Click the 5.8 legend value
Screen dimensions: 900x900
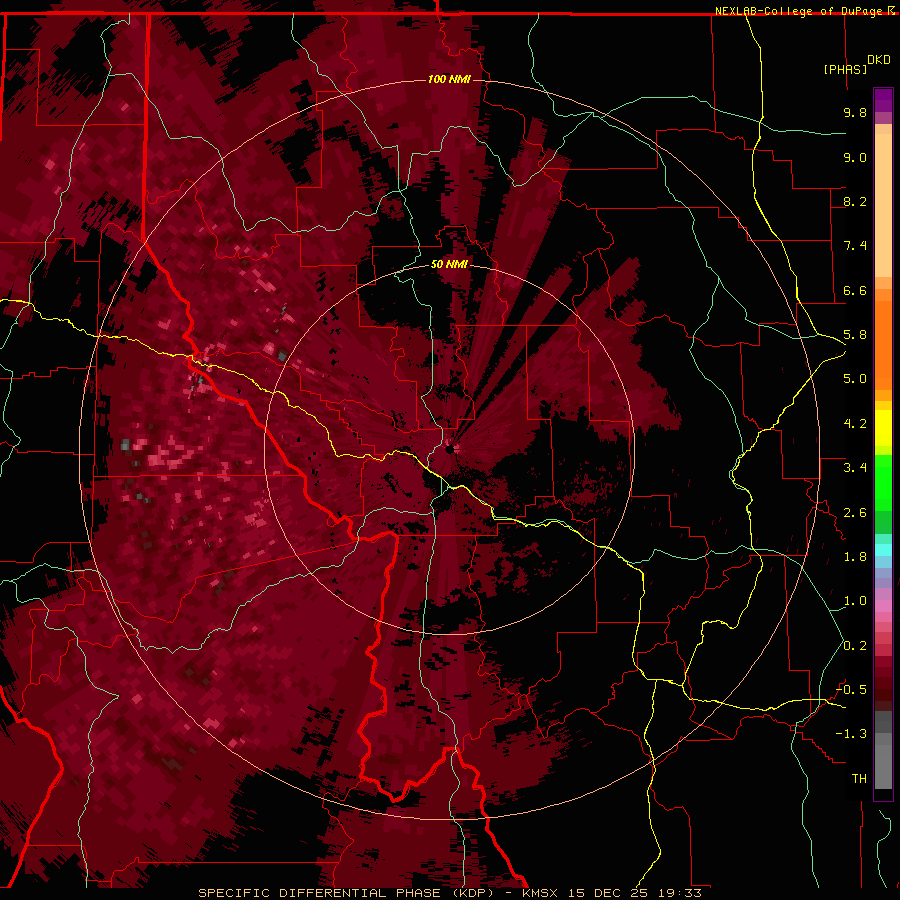click(855, 335)
